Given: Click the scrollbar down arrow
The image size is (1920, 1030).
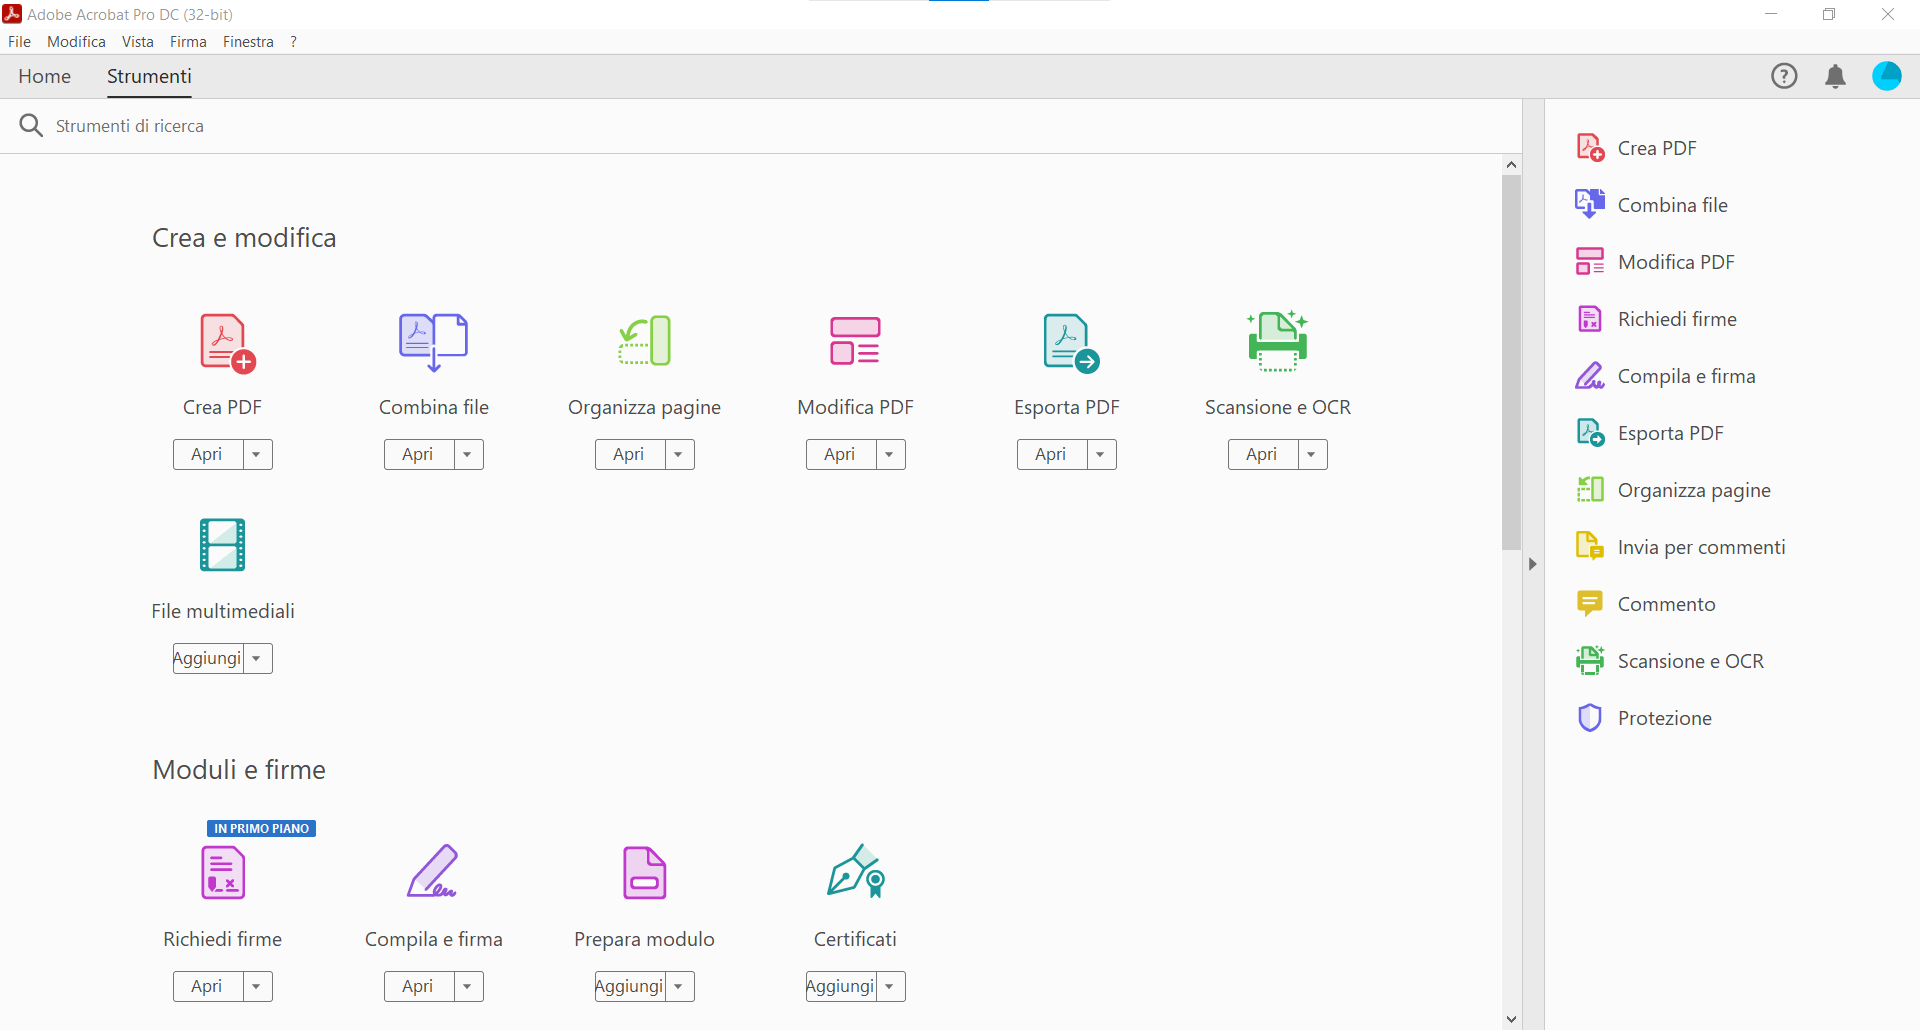Looking at the screenshot, I should [x=1511, y=1019].
